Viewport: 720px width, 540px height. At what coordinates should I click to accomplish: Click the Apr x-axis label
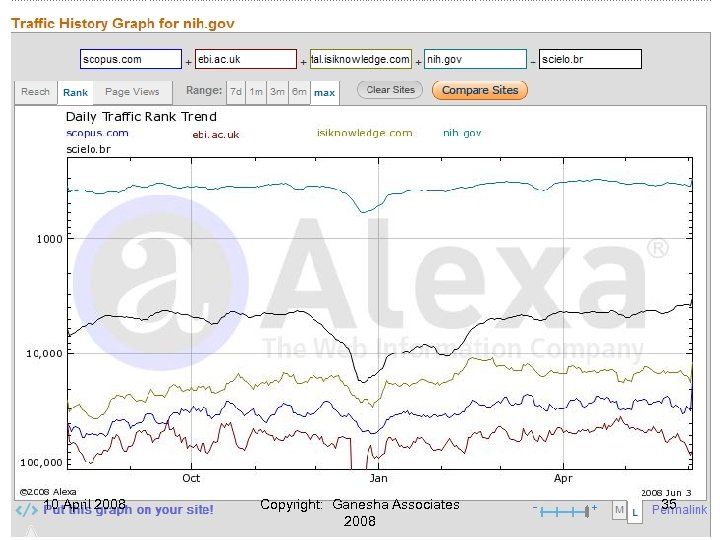click(563, 478)
